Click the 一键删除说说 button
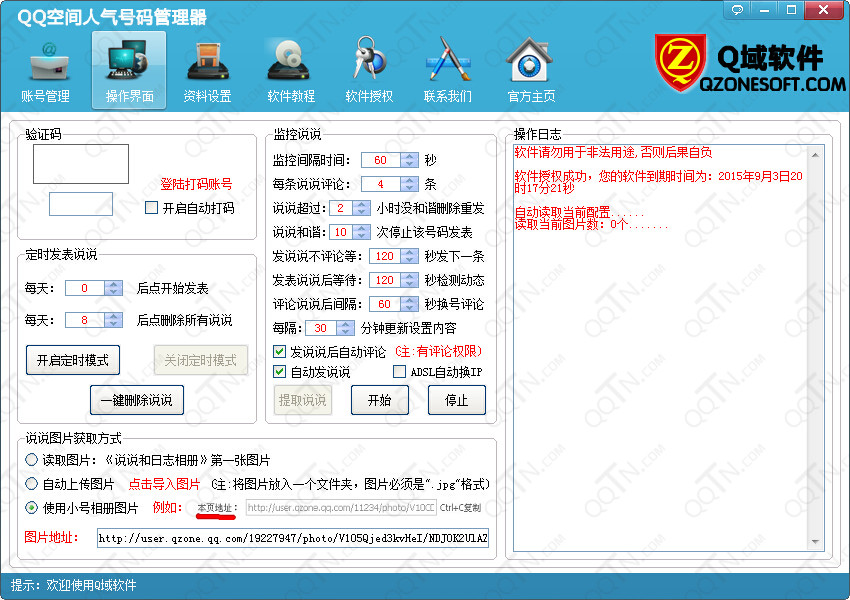 137,400
